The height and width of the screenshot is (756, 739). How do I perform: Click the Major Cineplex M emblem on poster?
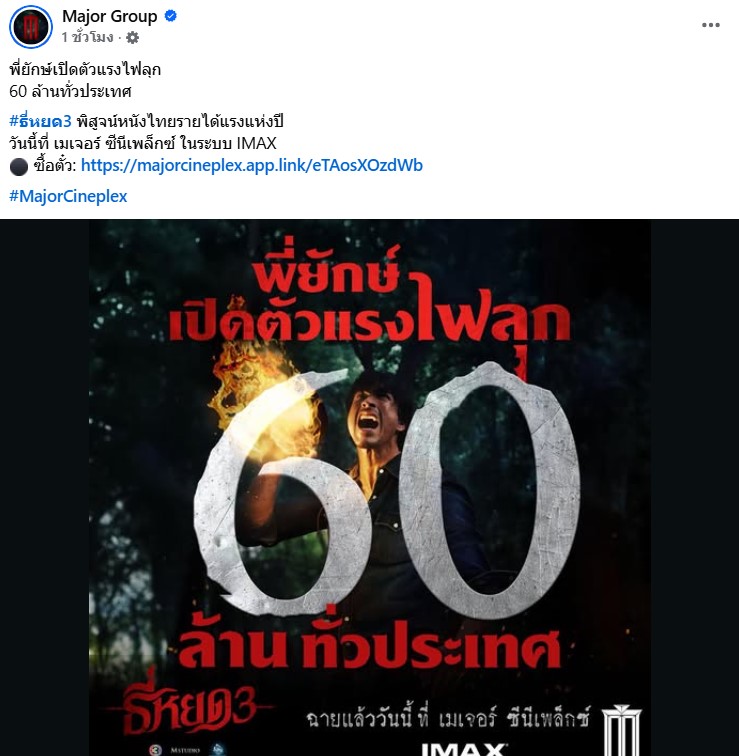[x=622, y=730]
